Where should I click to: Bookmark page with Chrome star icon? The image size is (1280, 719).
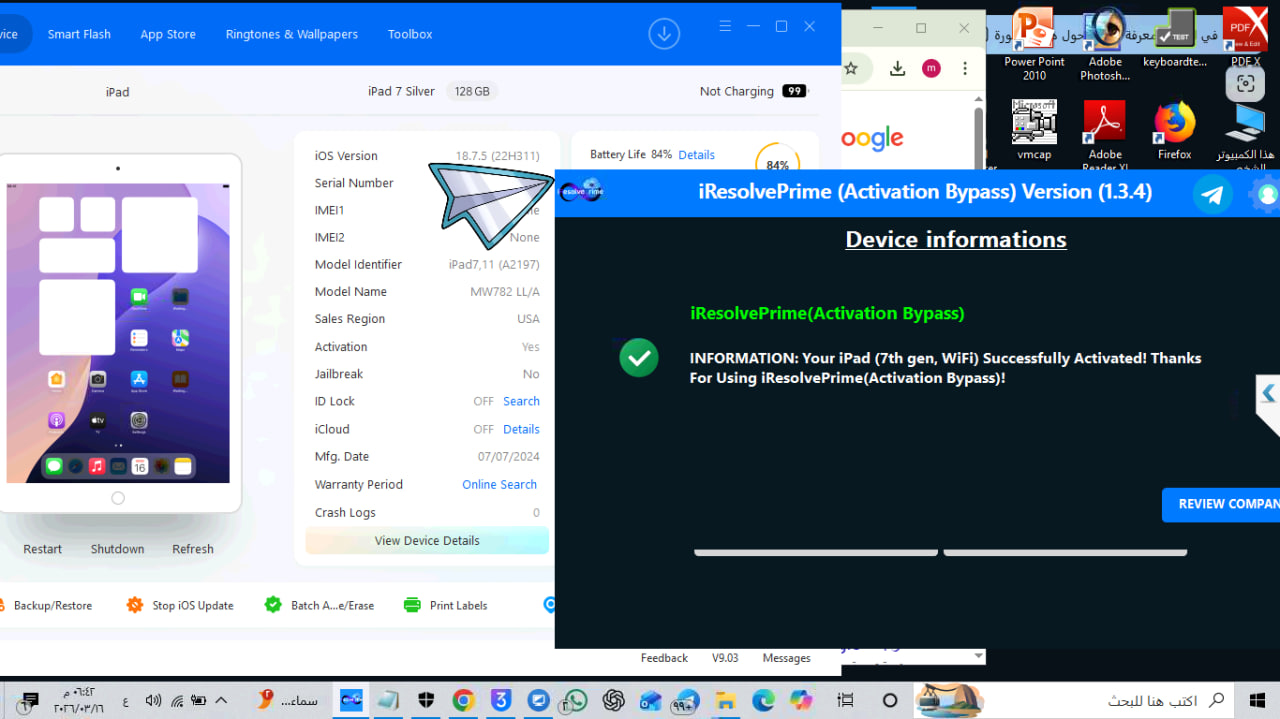(x=851, y=68)
